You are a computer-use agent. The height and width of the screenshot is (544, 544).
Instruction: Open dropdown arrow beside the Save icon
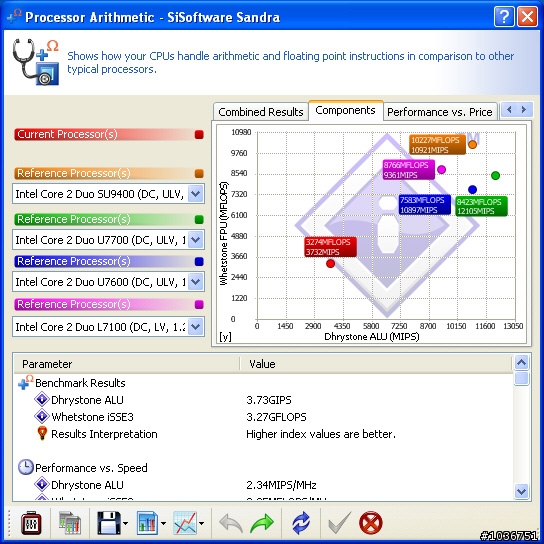tap(126, 523)
